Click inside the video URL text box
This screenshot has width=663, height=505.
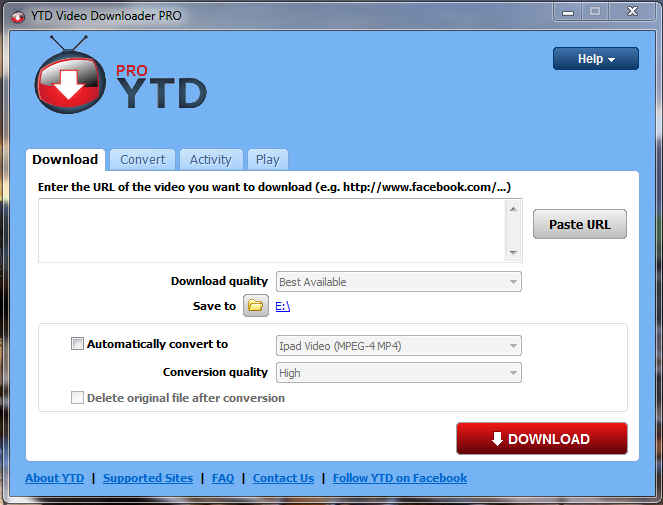pyautogui.click(x=270, y=230)
